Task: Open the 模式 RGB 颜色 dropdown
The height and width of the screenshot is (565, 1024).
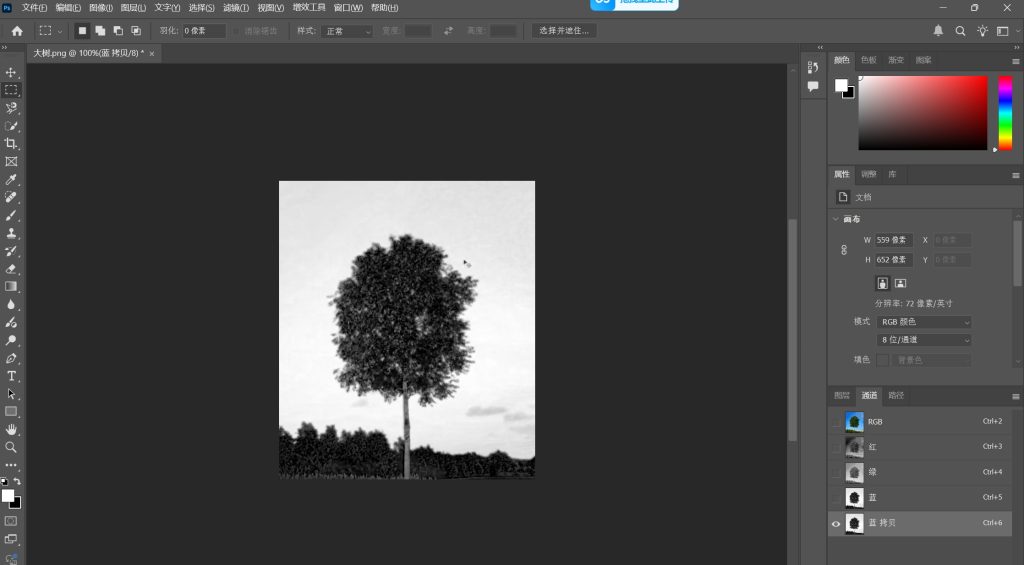Action: [x=924, y=322]
